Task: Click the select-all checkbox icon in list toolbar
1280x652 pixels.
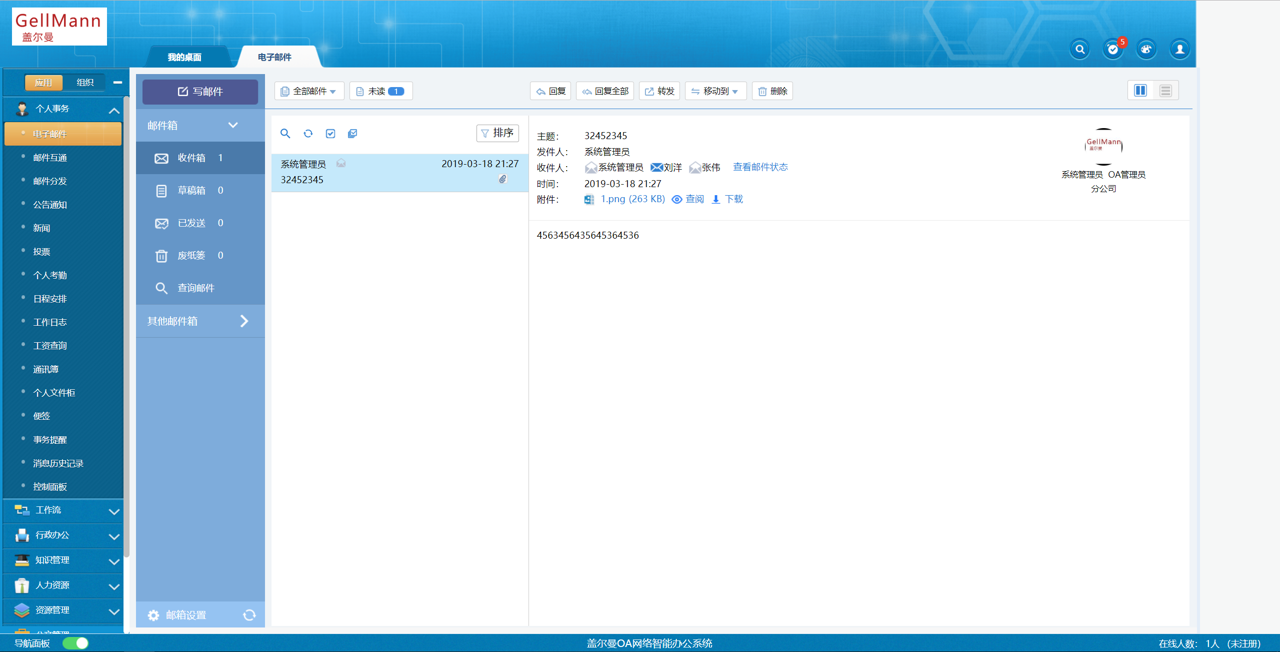Action: 330,134
